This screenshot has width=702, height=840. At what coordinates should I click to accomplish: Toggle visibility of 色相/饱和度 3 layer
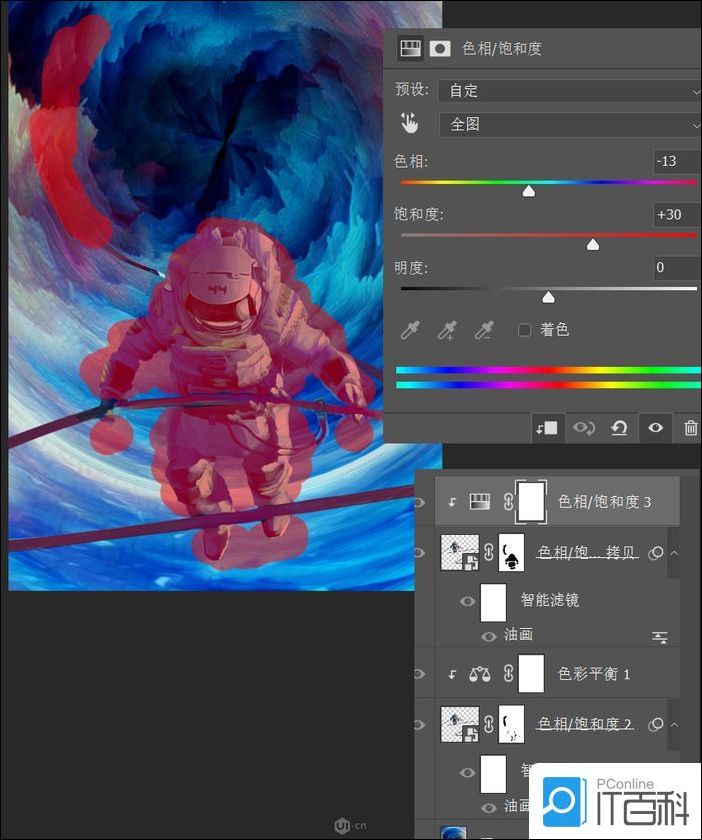click(x=419, y=502)
